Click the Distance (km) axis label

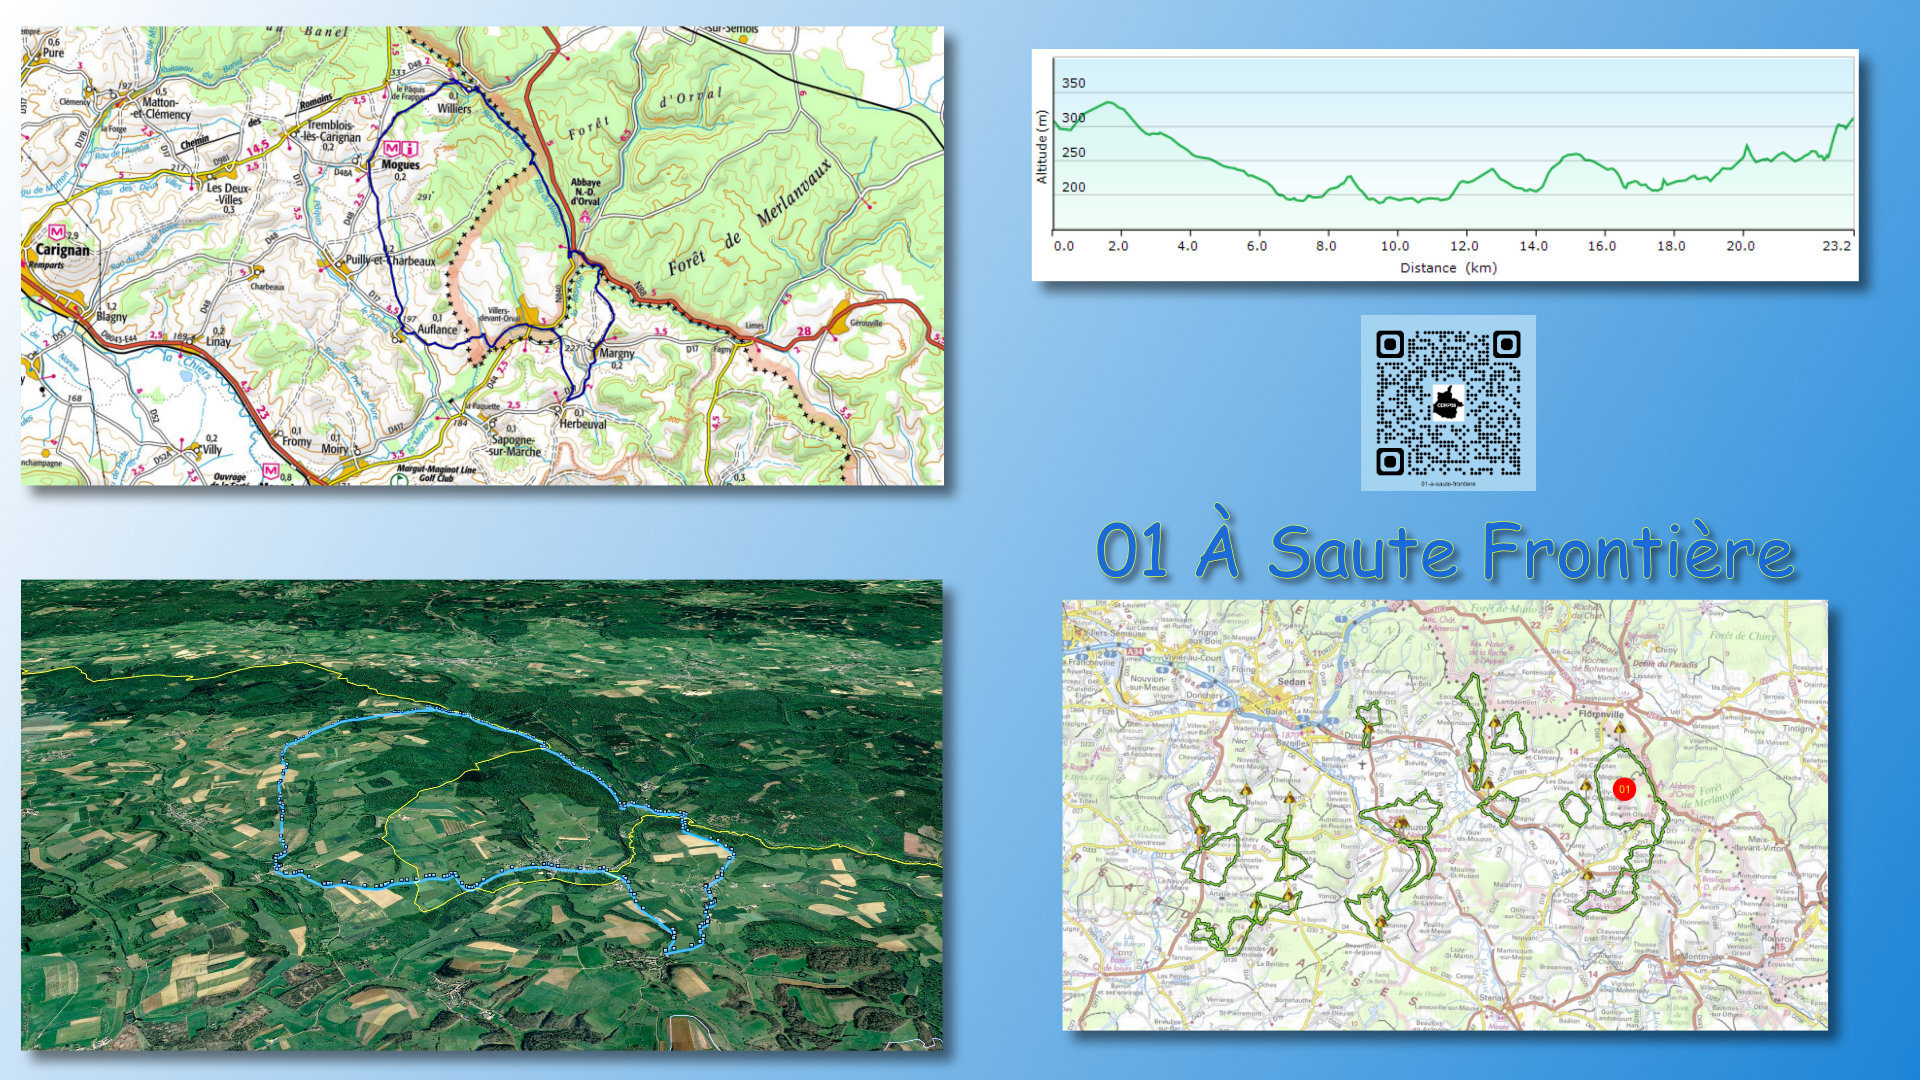1447,268
